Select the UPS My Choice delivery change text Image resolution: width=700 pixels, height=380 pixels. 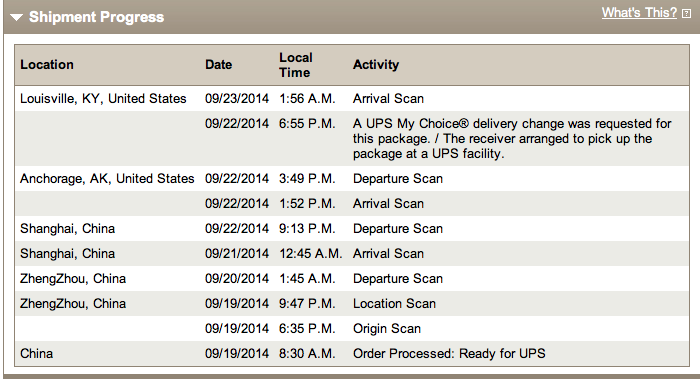(512, 138)
